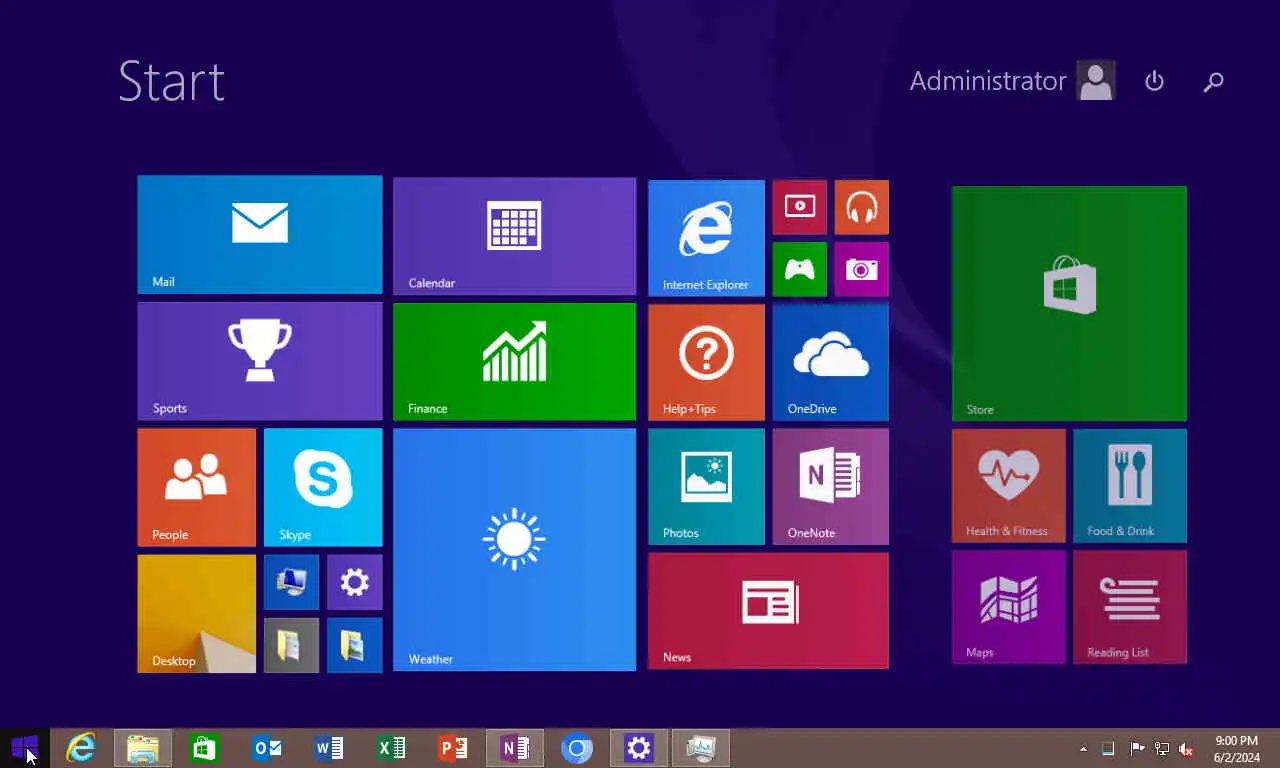Open the Store icon on the taskbar

205,748
